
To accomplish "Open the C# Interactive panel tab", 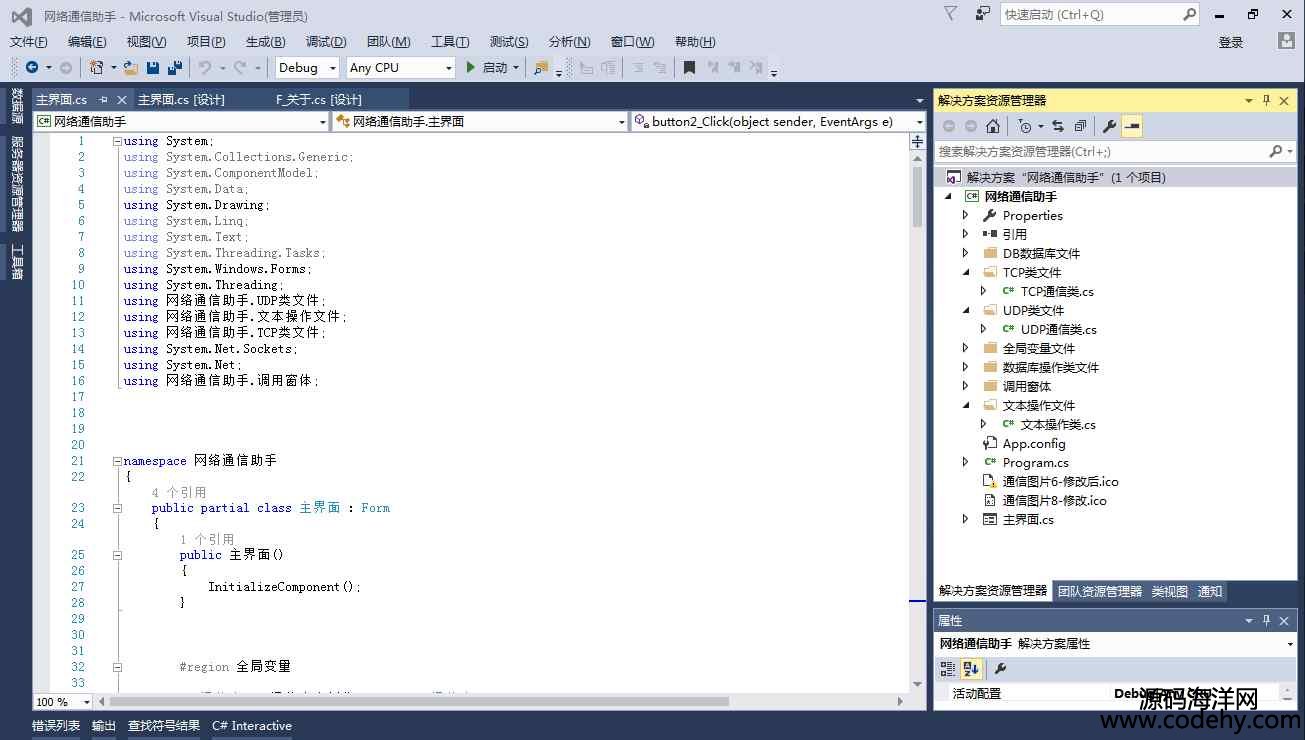I will 252,726.
